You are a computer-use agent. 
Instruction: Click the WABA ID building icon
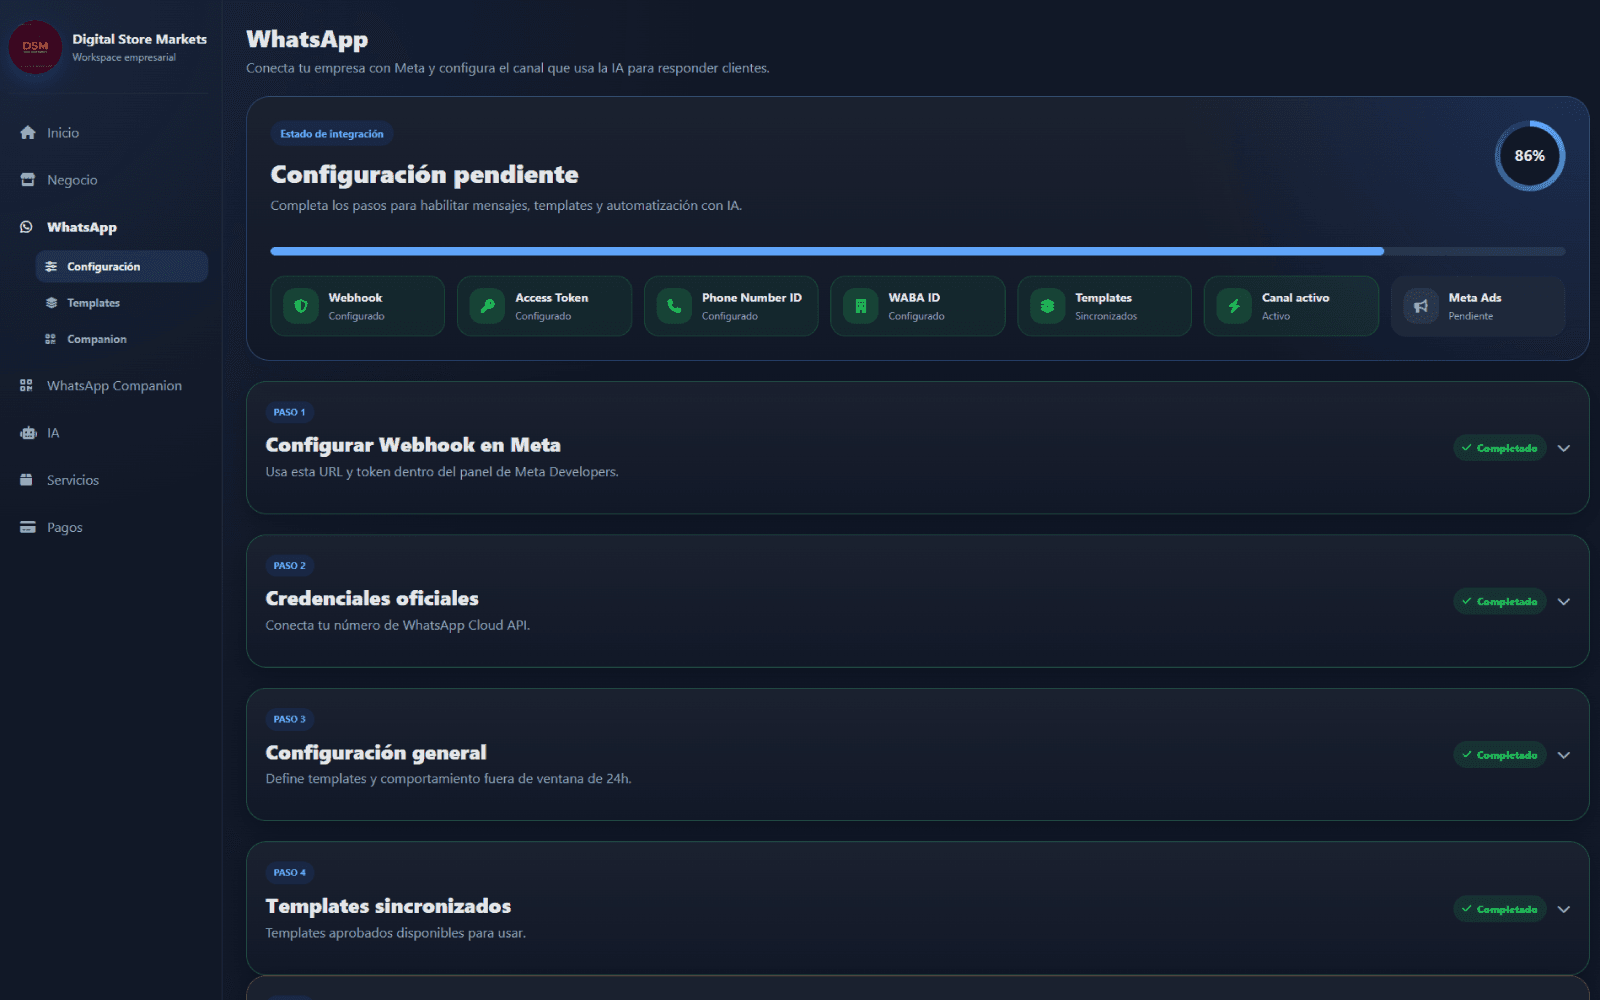click(x=861, y=306)
